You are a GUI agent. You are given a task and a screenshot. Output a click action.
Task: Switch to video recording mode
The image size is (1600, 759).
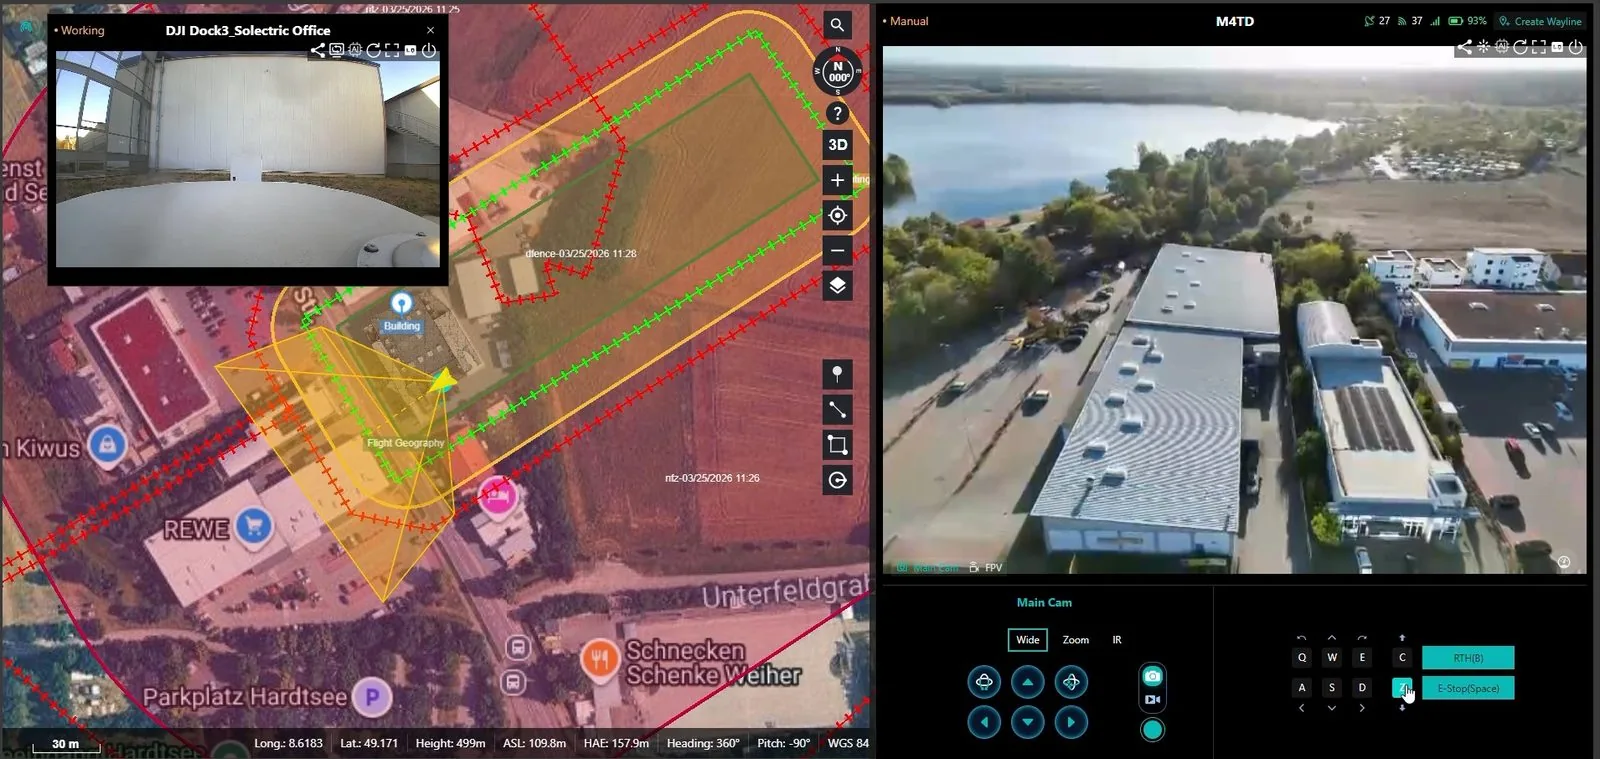coord(1152,699)
